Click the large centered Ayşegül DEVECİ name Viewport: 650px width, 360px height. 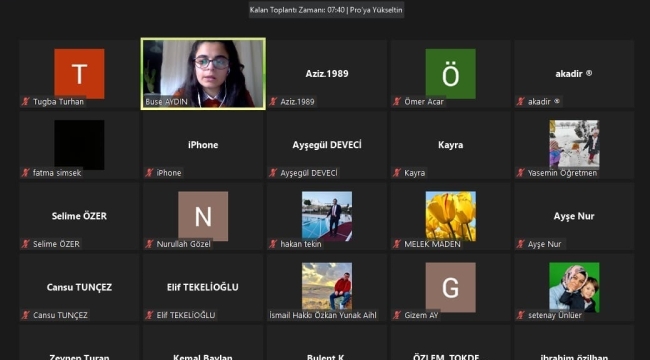[327, 145]
